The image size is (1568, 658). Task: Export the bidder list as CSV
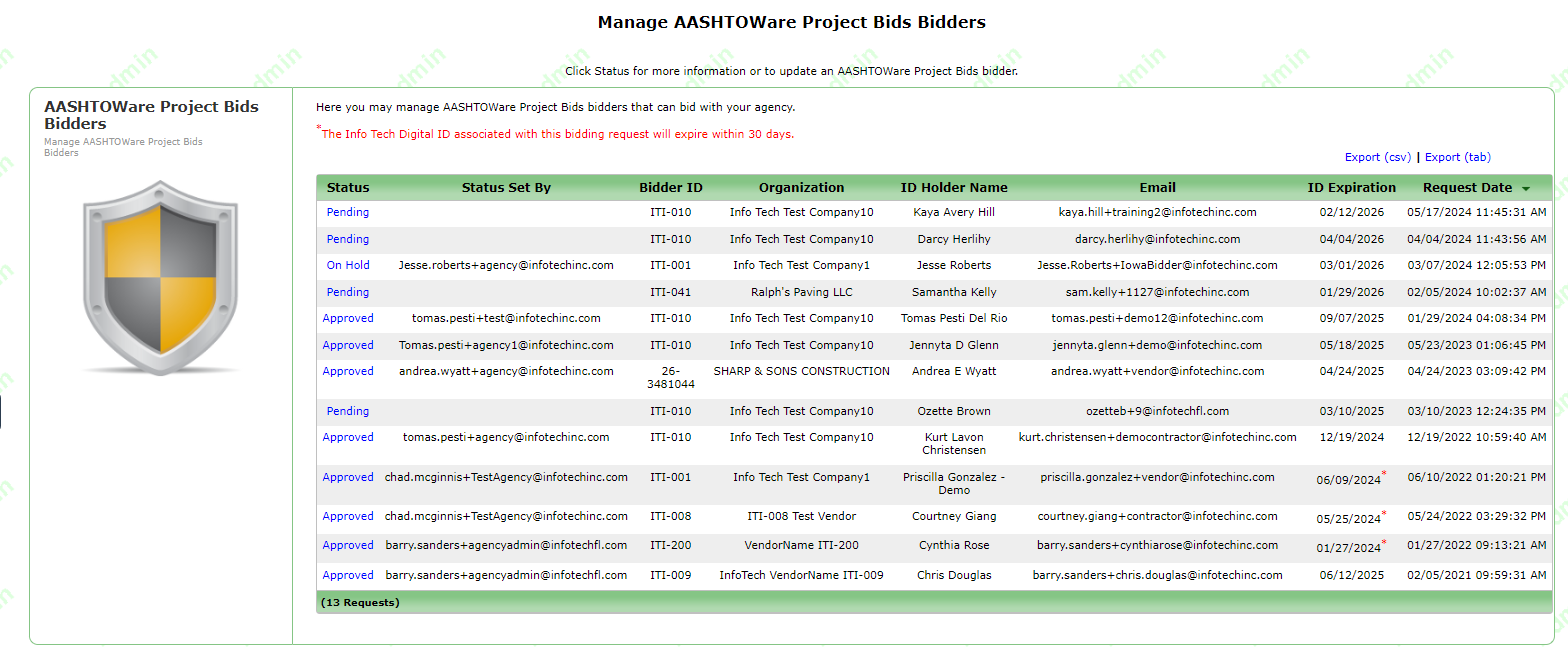point(1377,157)
